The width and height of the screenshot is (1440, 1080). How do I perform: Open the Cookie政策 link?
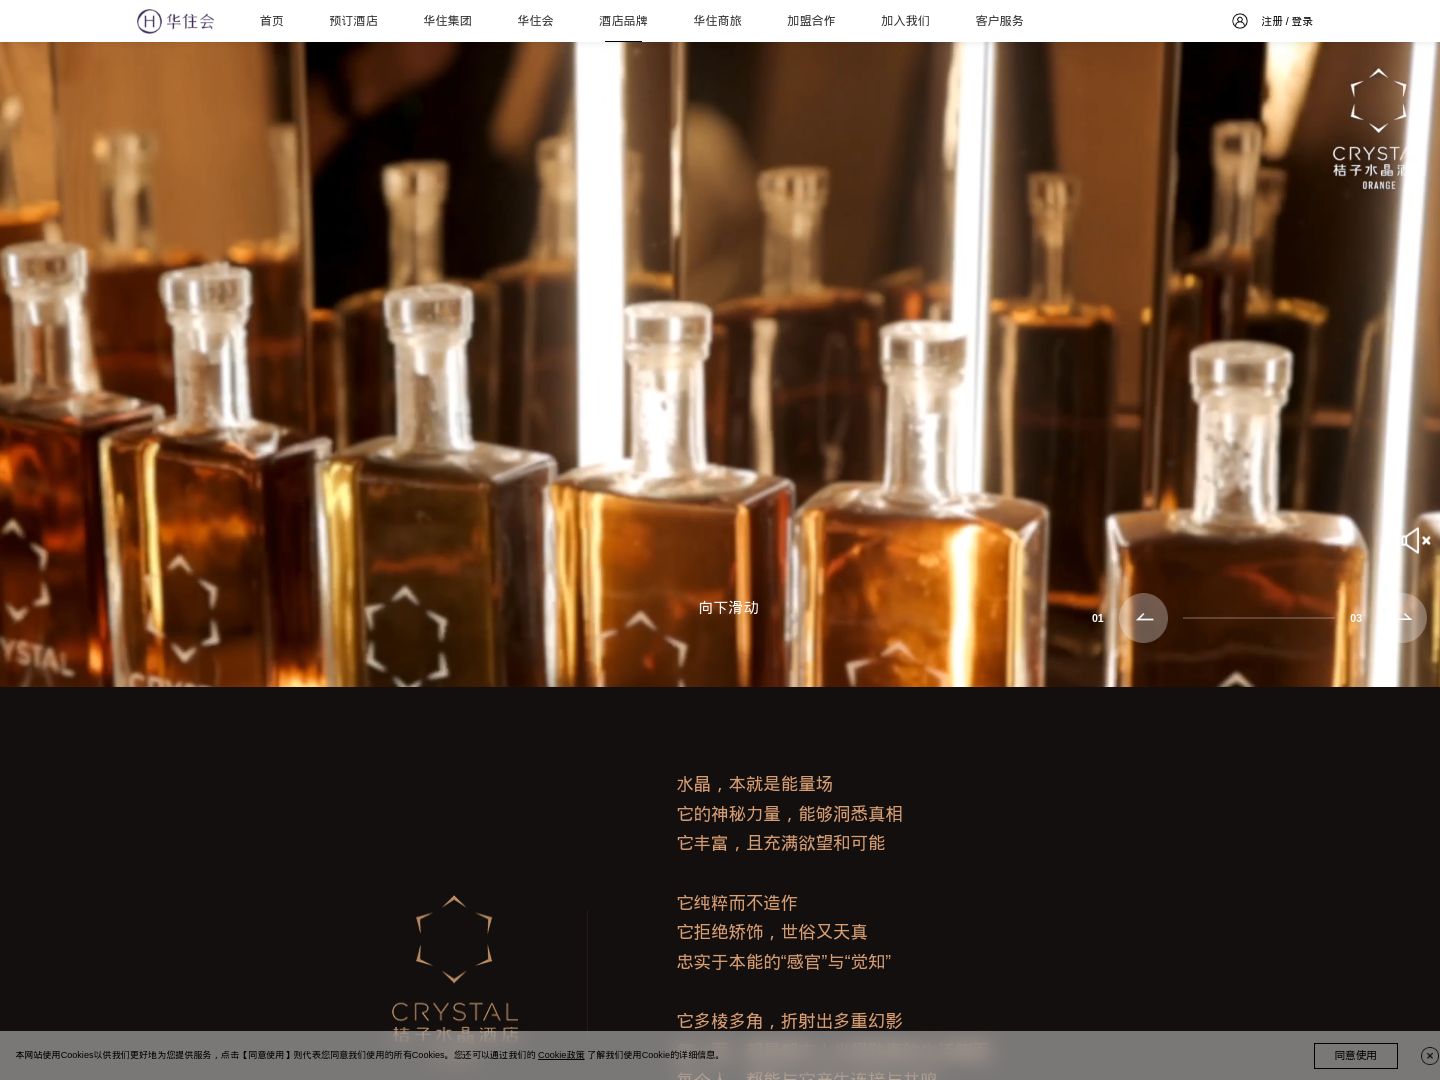coord(561,1055)
